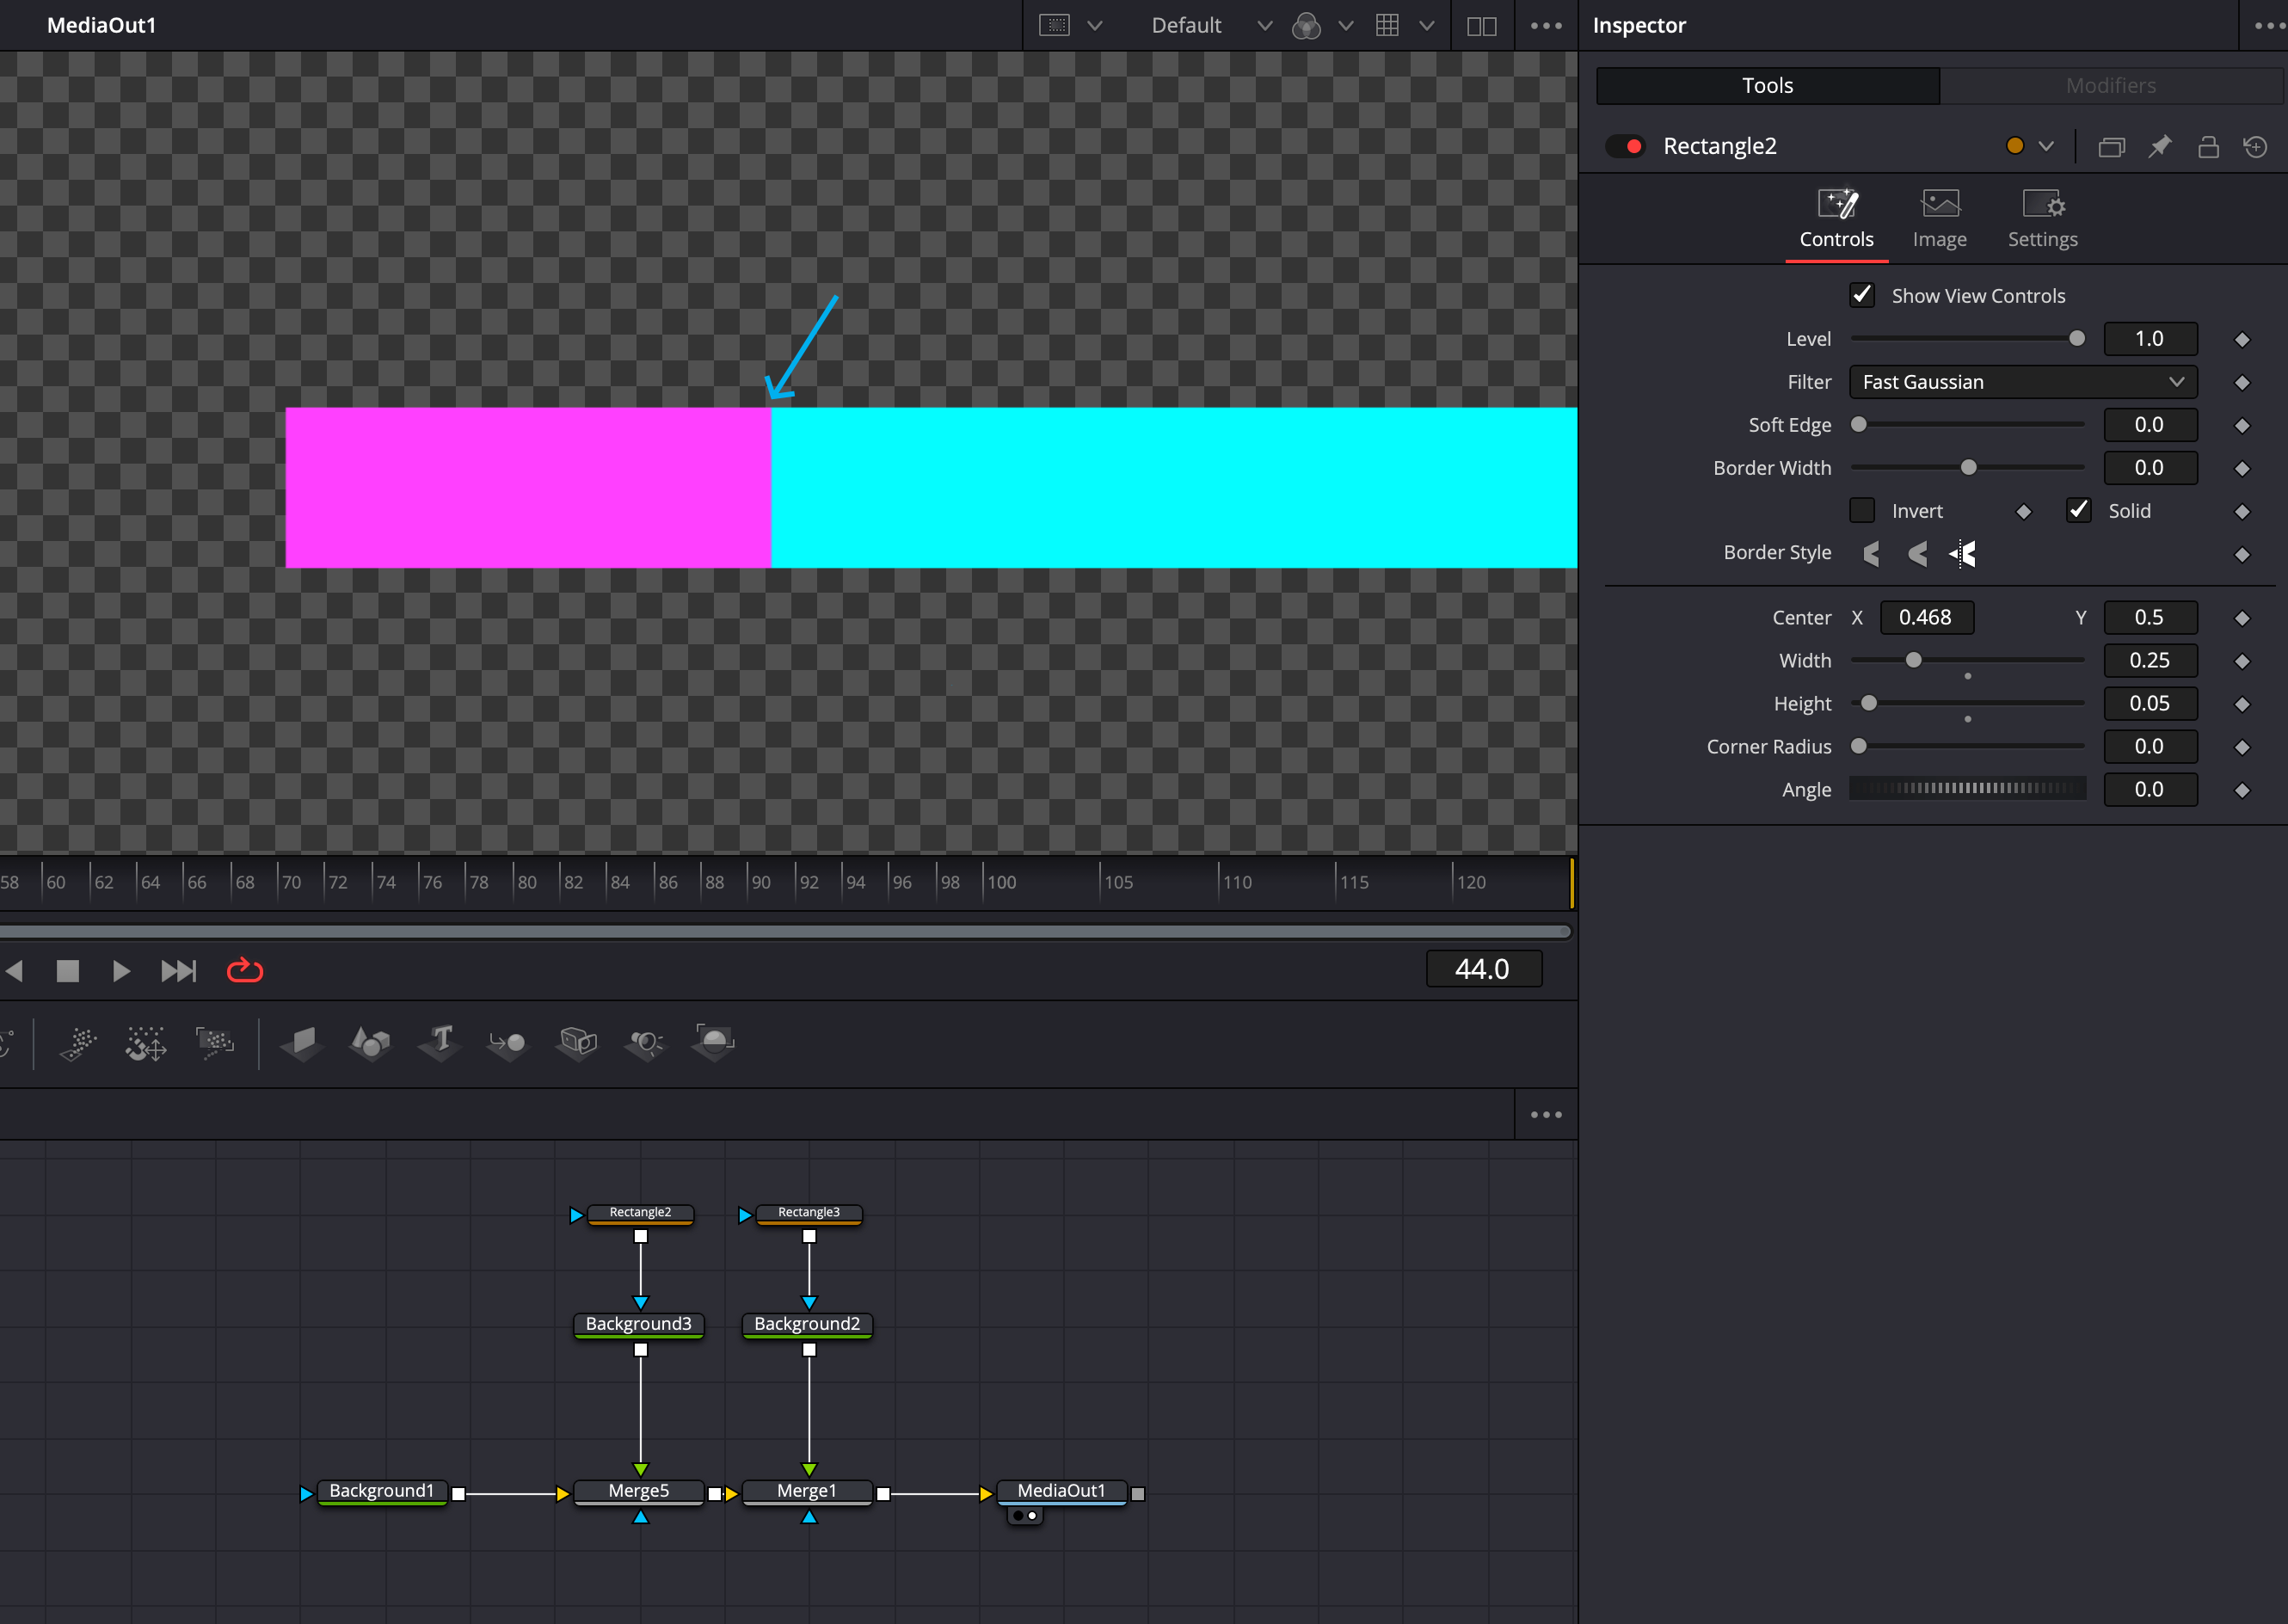This screenshot has width=2288, height=1624.
Task: Click the Height value field
Action: click(x=2150, y=703)
